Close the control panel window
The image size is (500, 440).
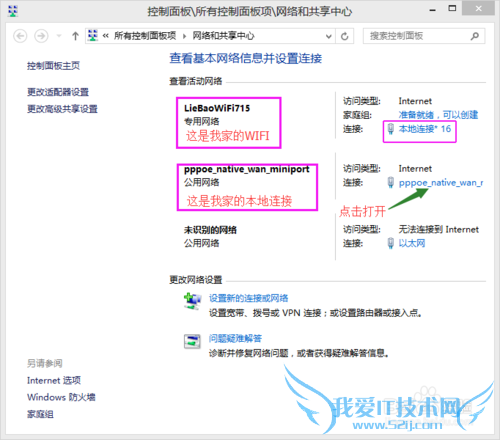(x=478, y=9)
